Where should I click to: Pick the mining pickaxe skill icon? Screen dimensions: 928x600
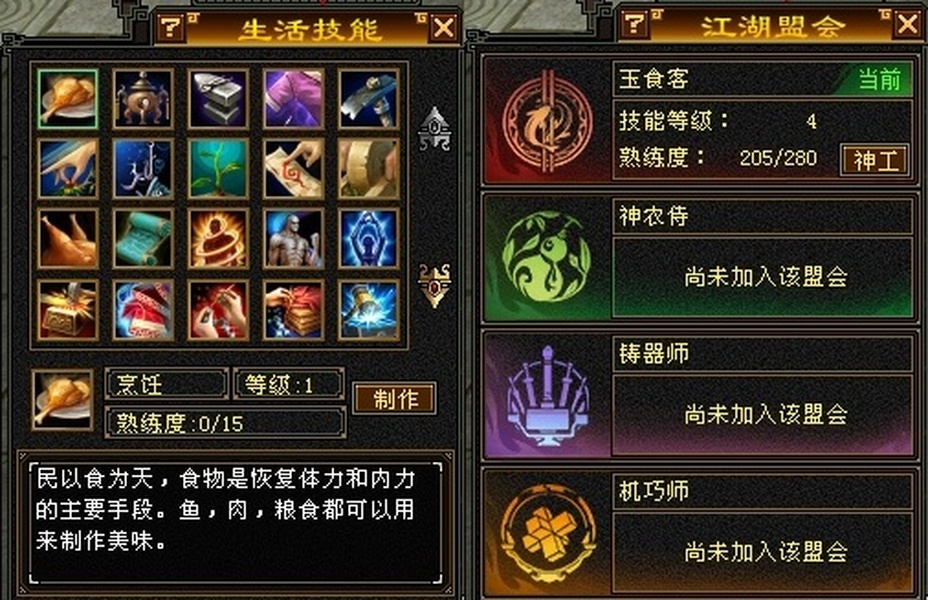(x=369, y=99)
